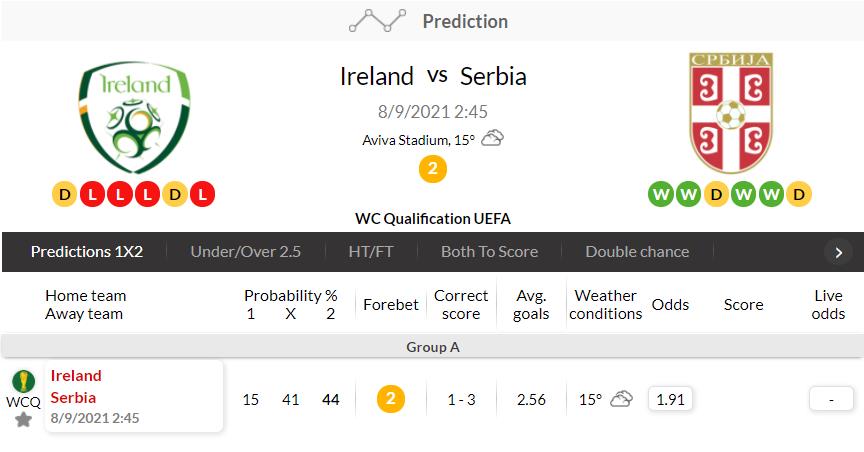Click the WCQ trophy competition icon
Screen dimensions: 864x452
[23, 381]
